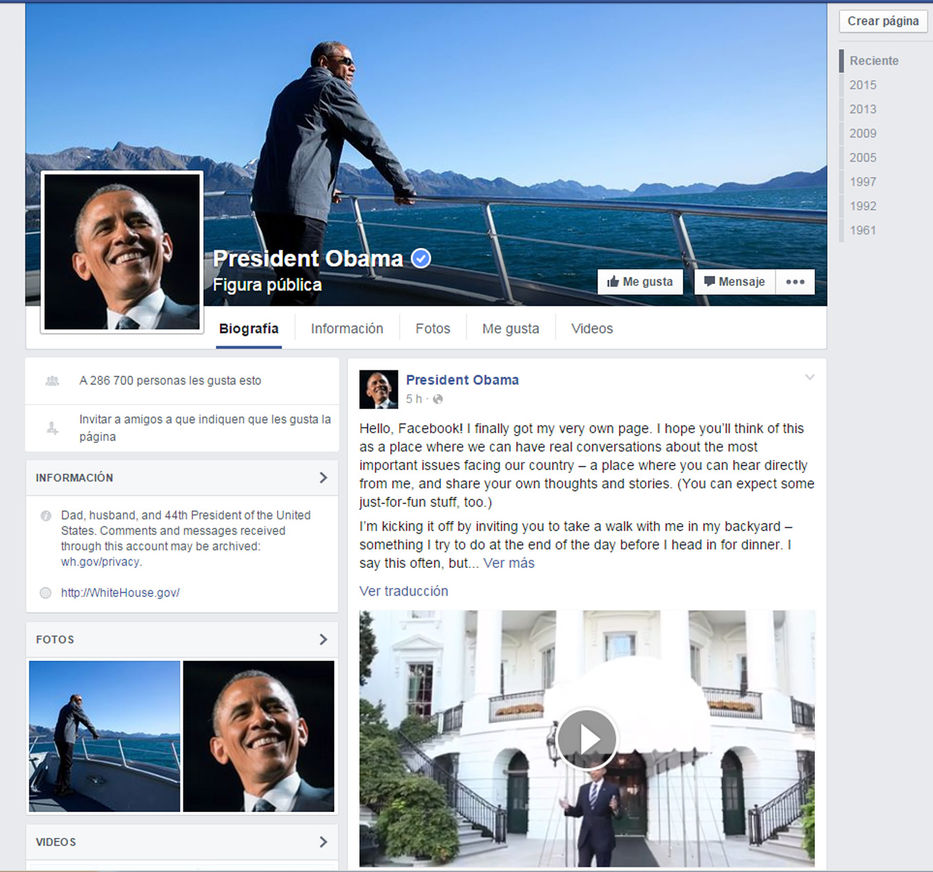Jump to 2009 in the timeline
The height and width of the screenshot is (872, 933).
point(863,133)
